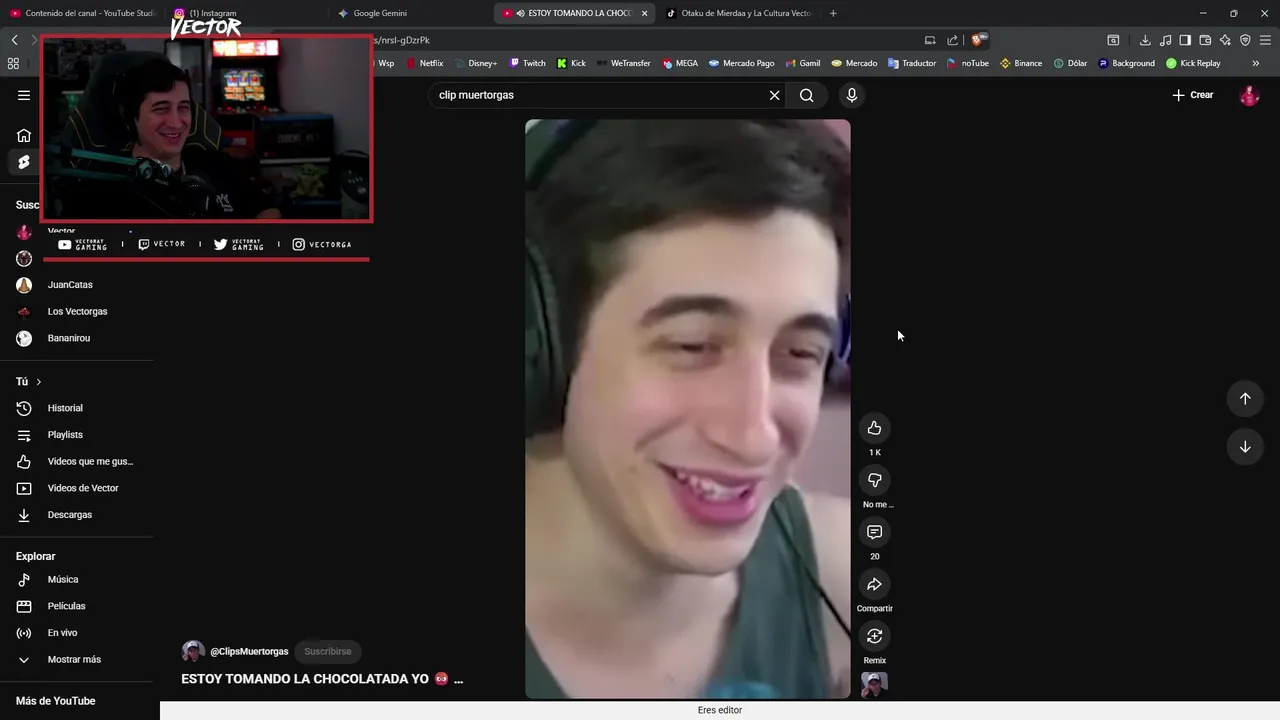Open YouTube hamburger guide menu
The width and height of the screenshot is (1280, 720).
[x=24, y=95]
